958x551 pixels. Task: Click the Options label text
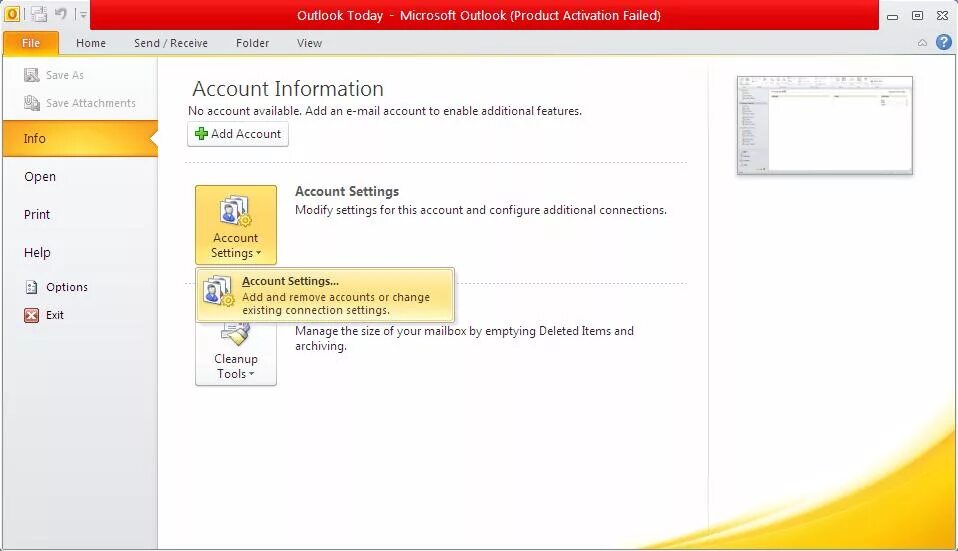tap(67, 287)
